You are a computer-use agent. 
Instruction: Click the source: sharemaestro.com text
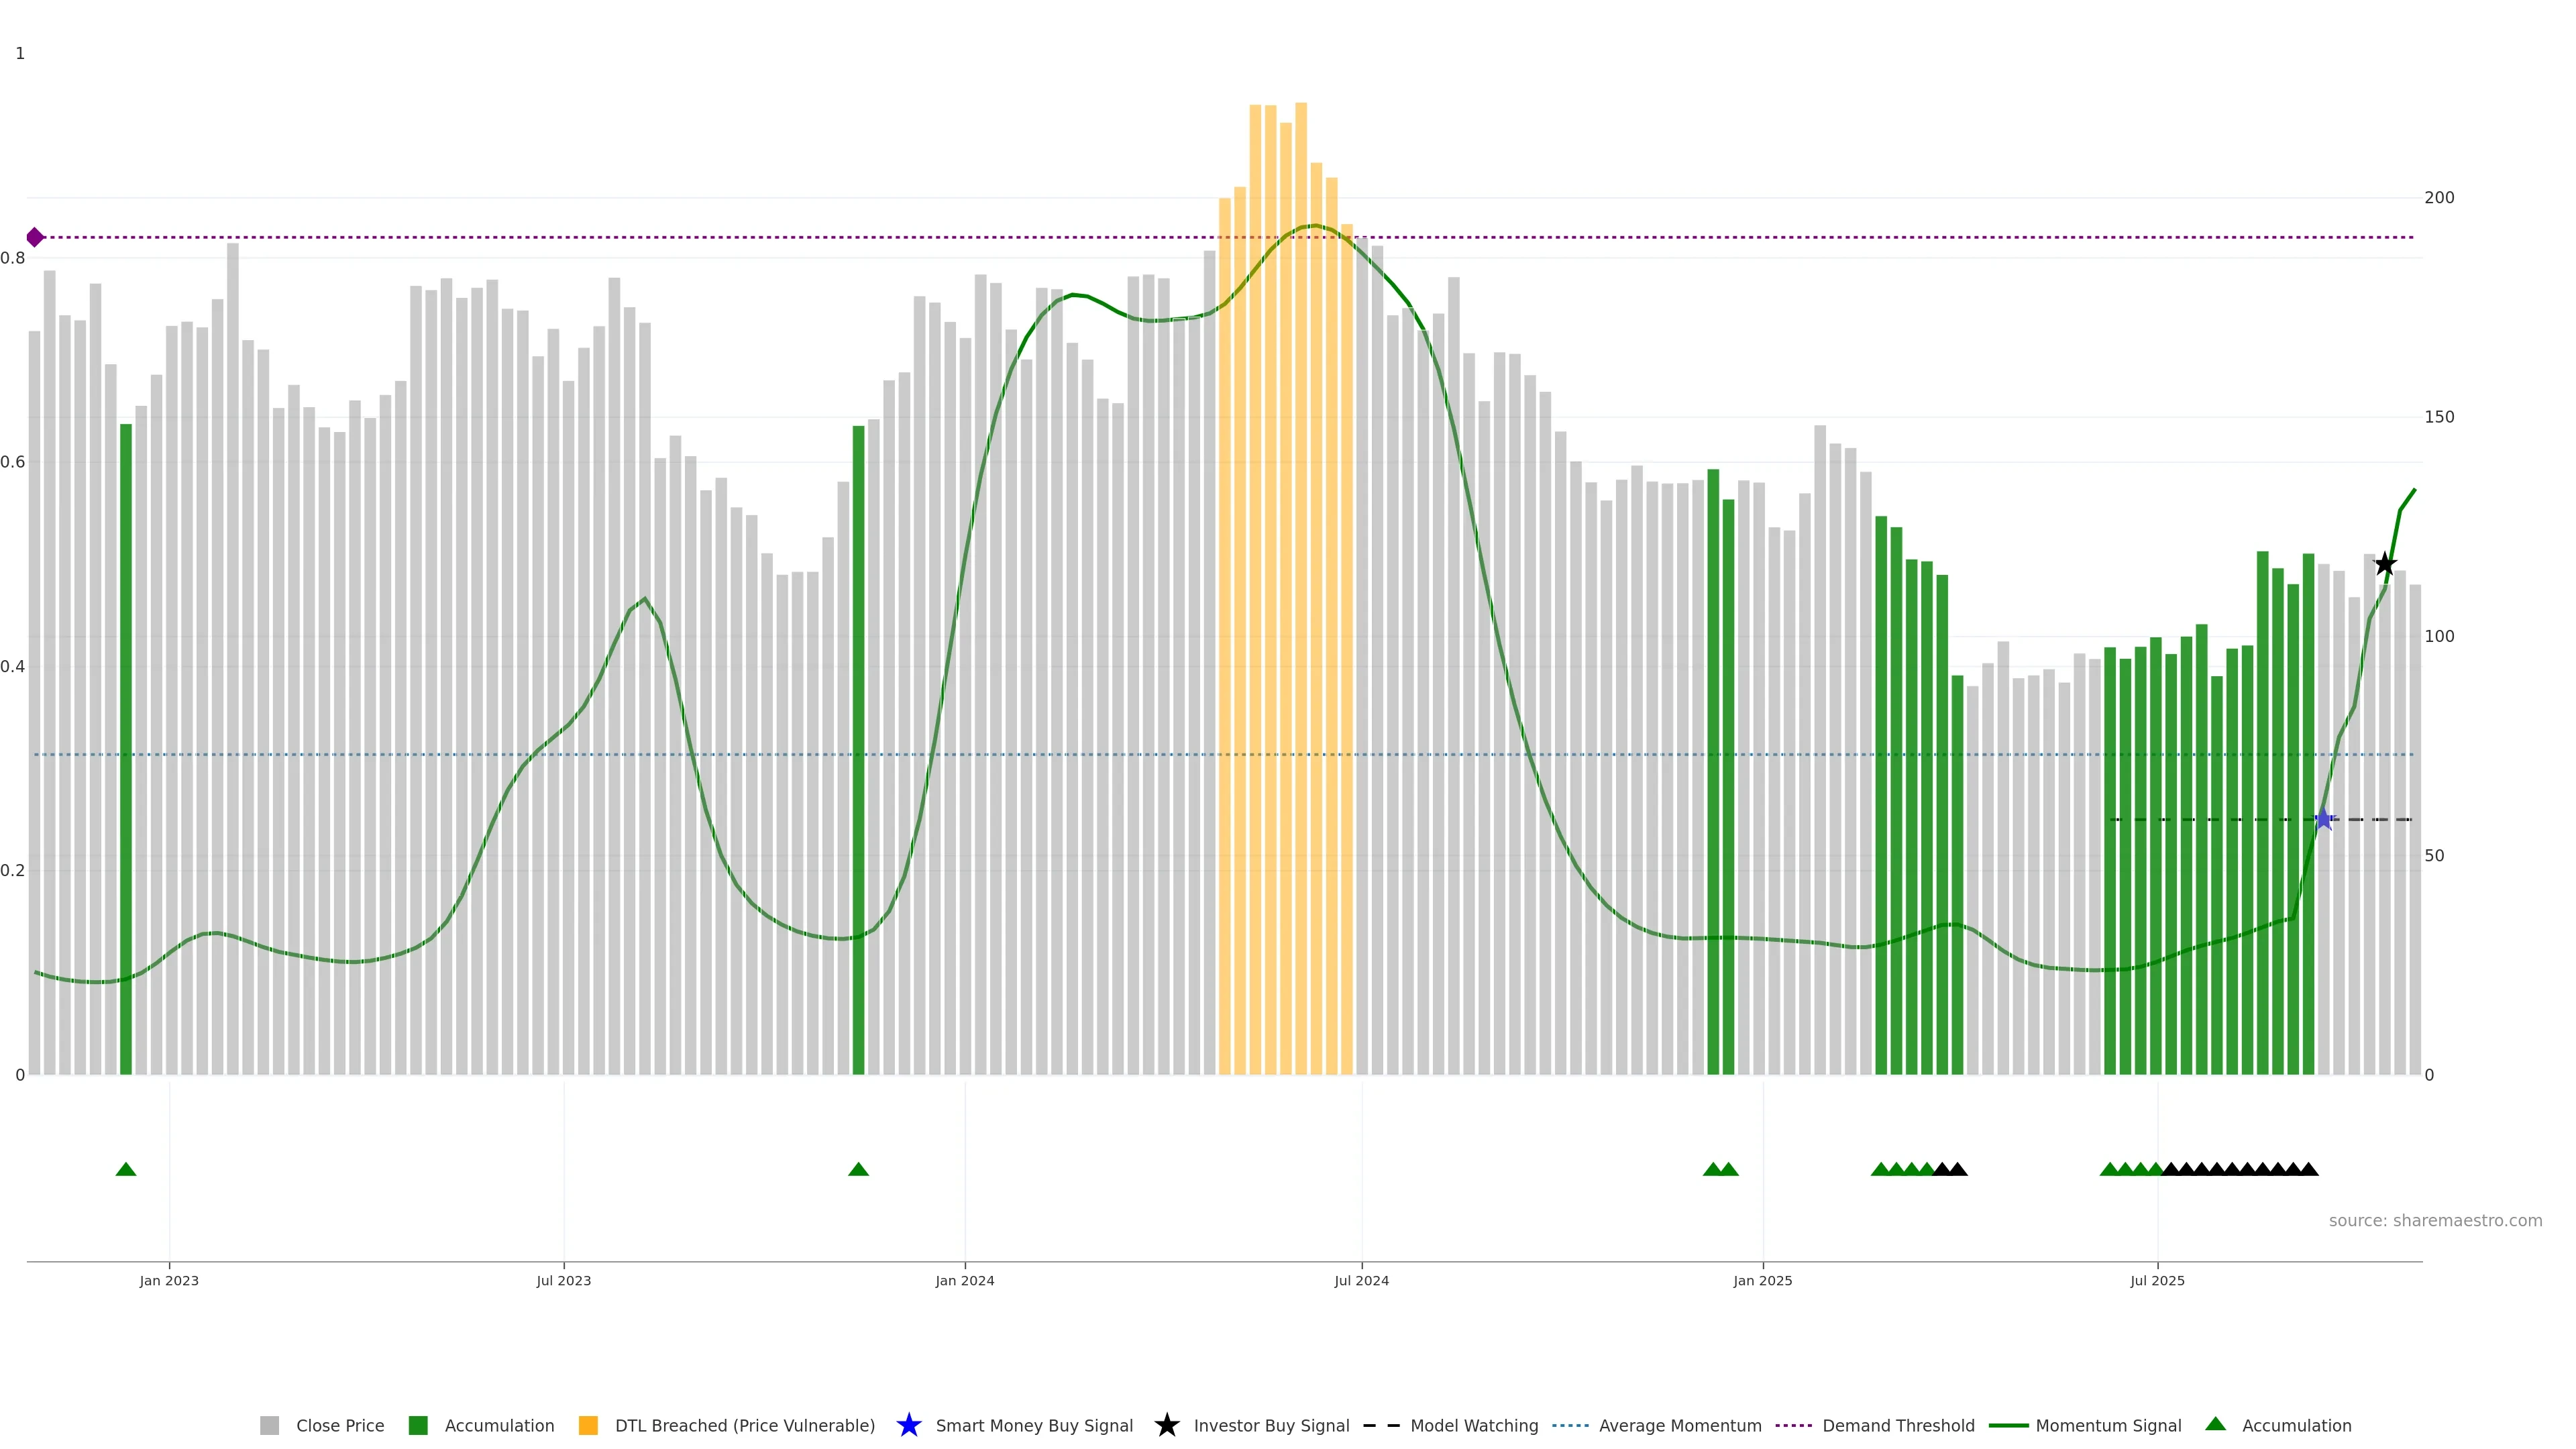point(2435,1220)
